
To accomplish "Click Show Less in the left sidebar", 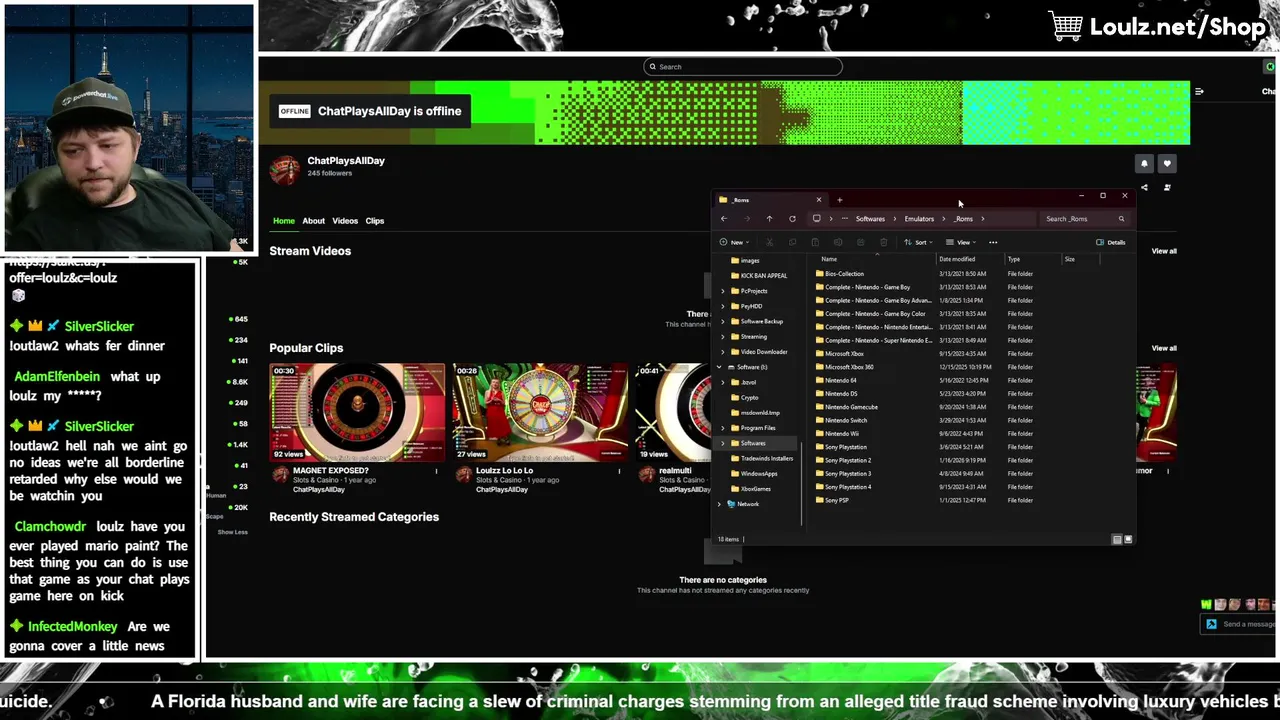I will pyautogui.click(x=232, y=532).
